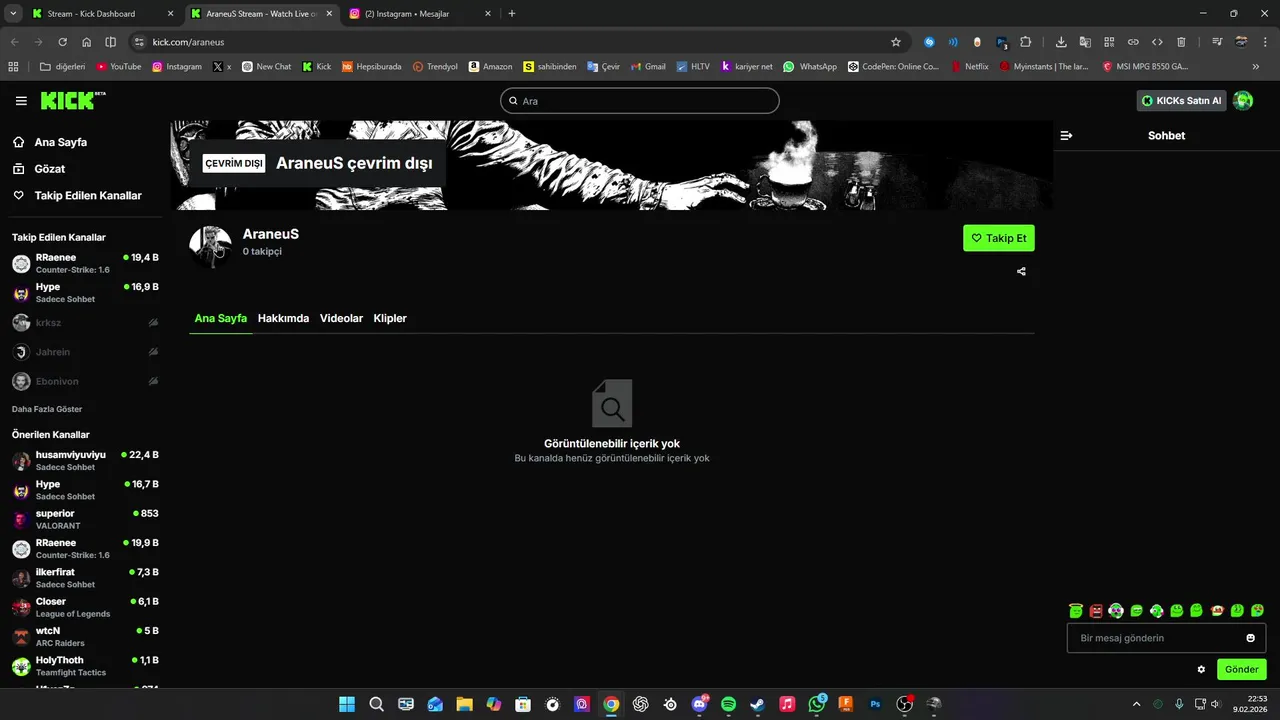Screen dimensions: 1280x720
Task: Open the Kick hamburger menu
Action: tap(21, 101)
